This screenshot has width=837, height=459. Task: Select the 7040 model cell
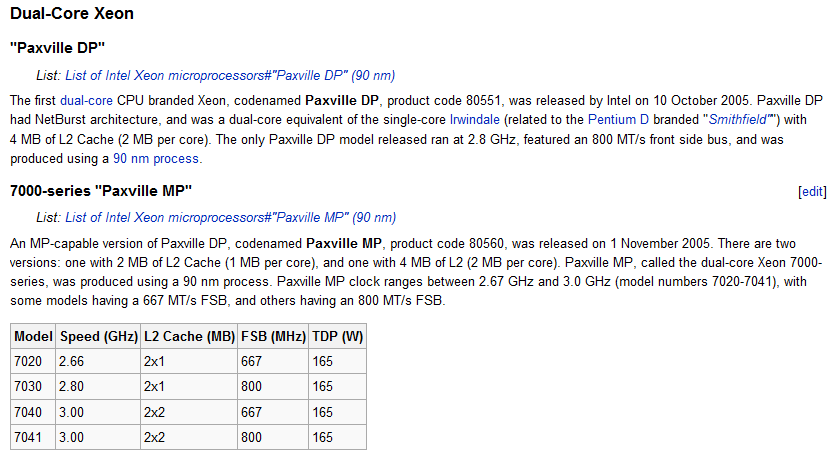click(33, 412)
